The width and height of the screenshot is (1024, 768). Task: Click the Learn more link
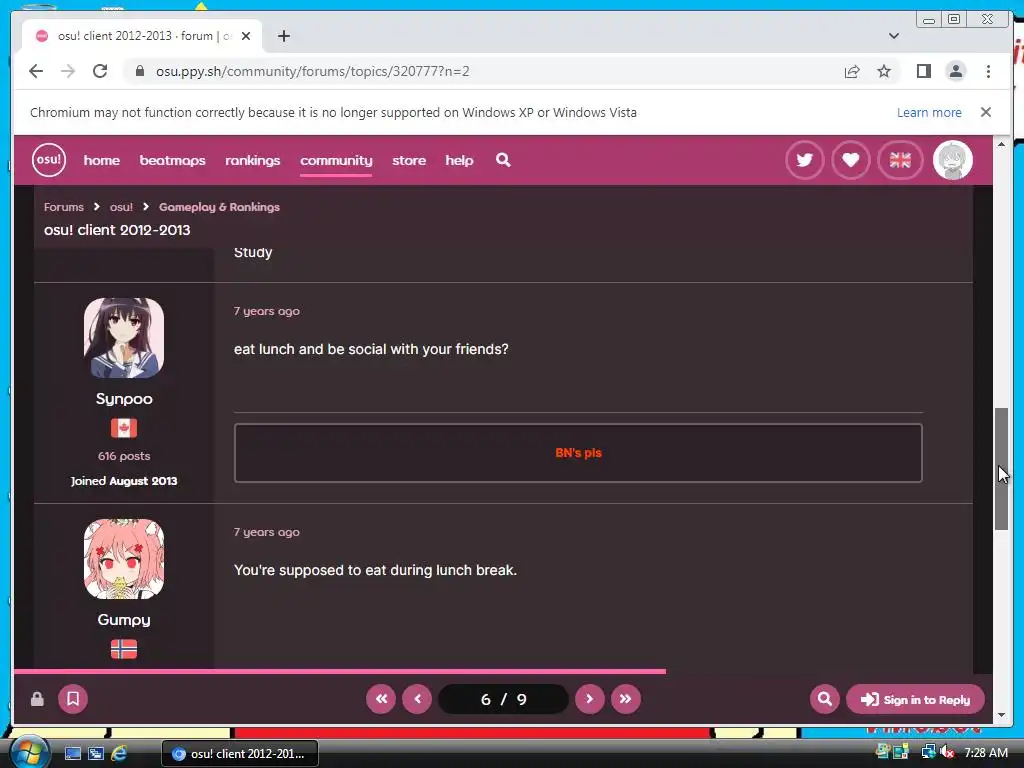[x=929, y=112]
